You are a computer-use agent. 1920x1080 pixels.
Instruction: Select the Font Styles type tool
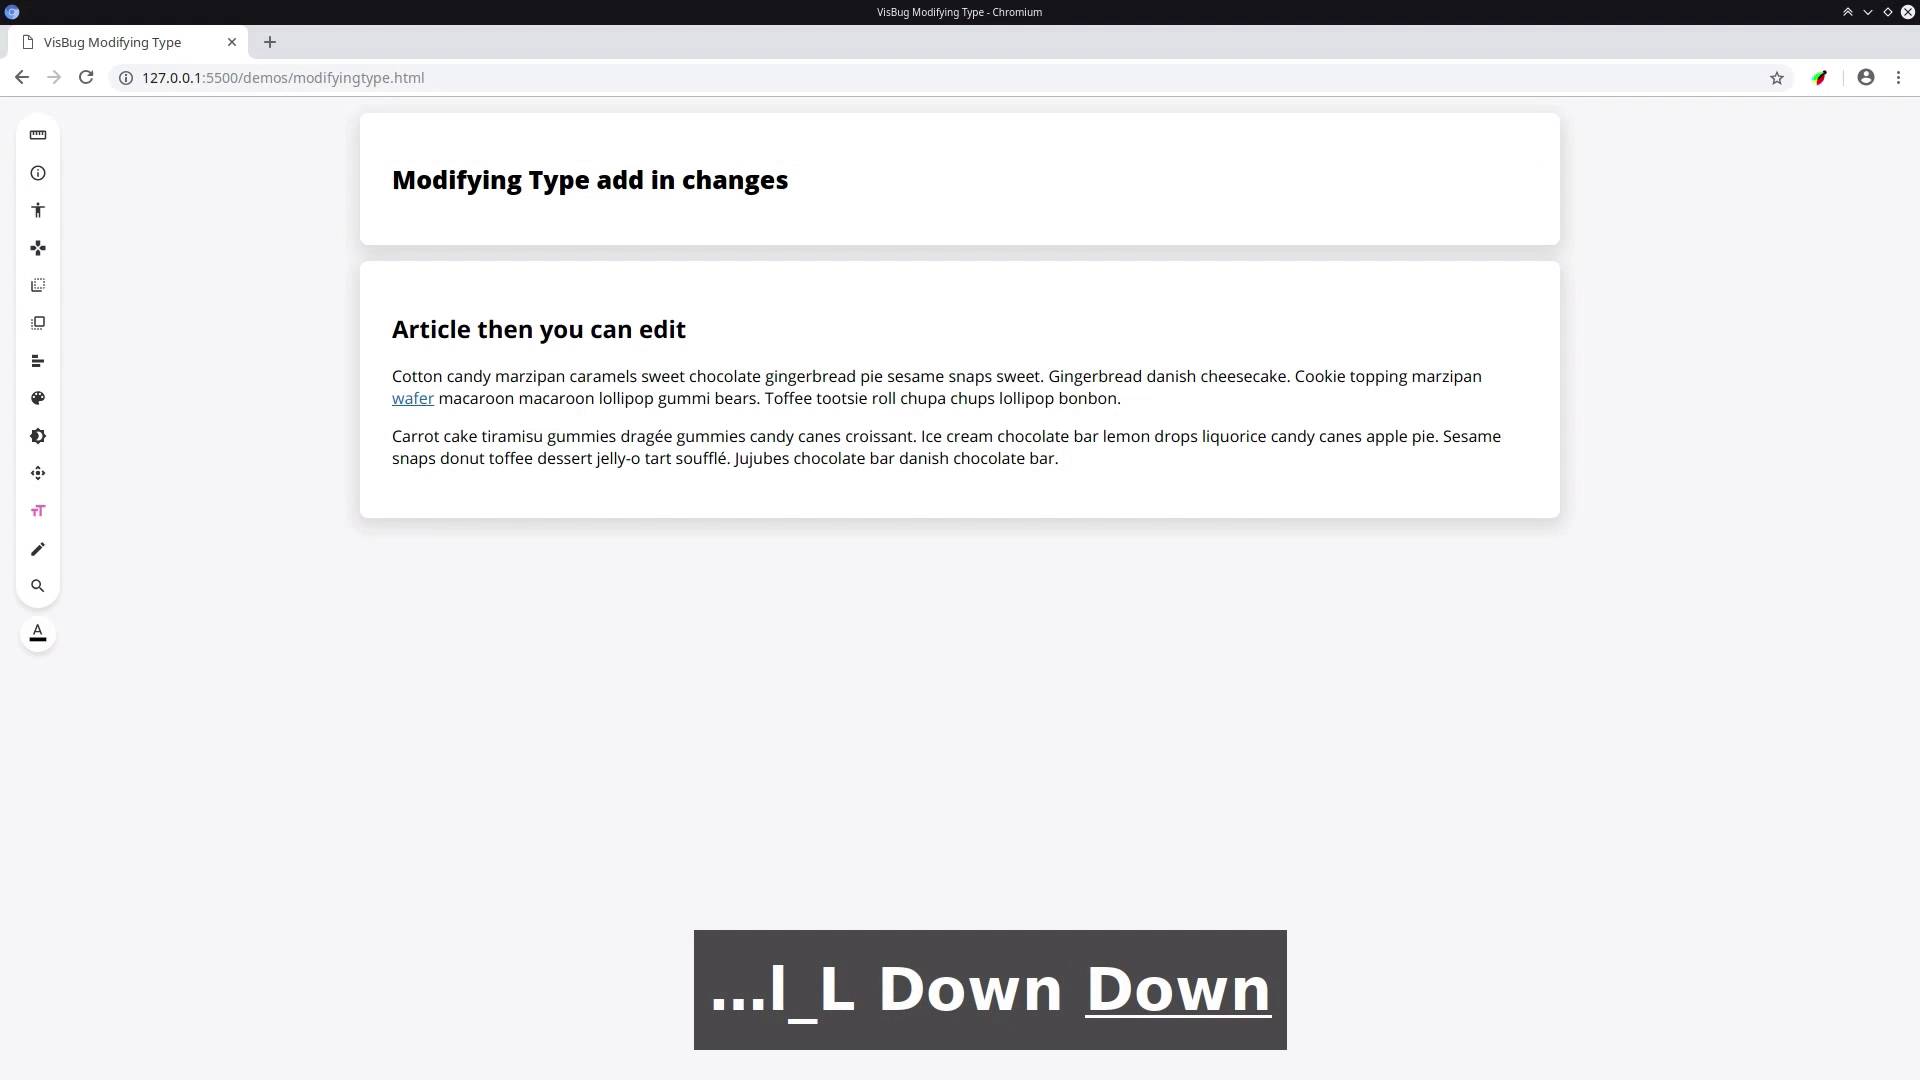pyautogui.click(x=38, y=511)
